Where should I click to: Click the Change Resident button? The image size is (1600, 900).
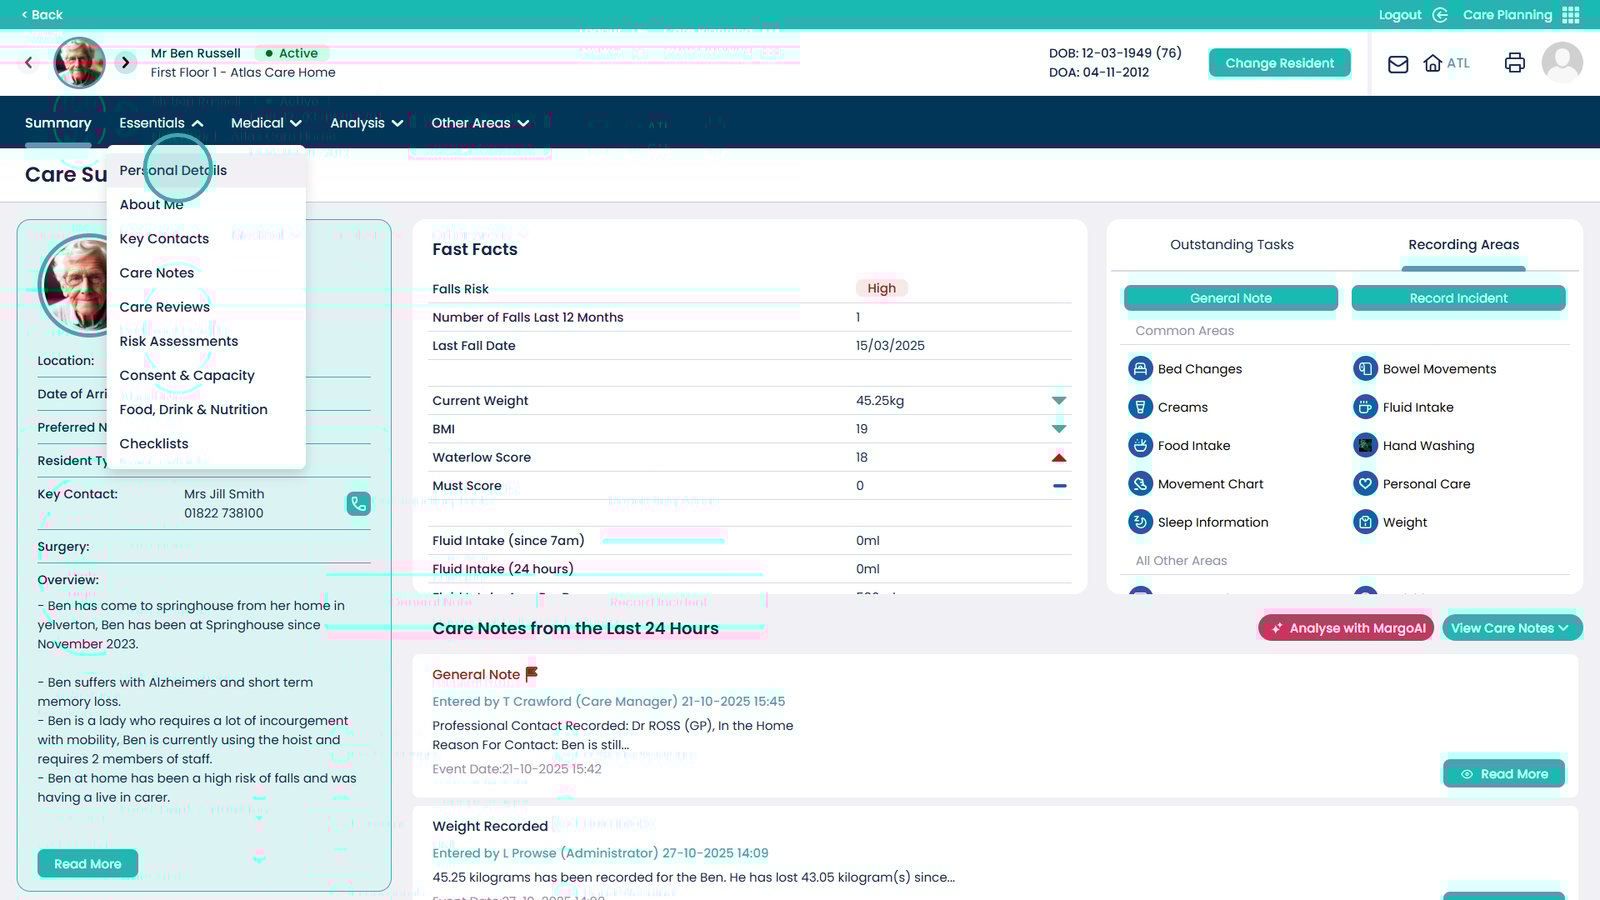[1279, 63]
